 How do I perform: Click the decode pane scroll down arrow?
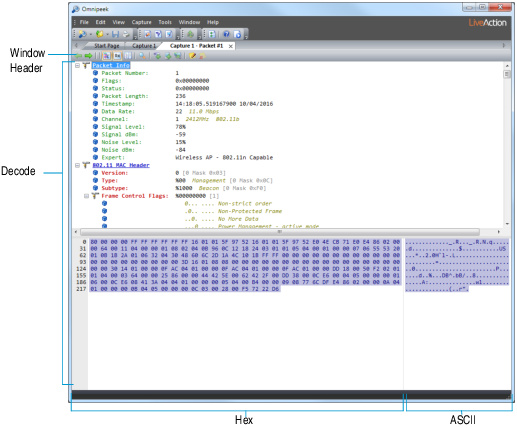click(507, 224)
